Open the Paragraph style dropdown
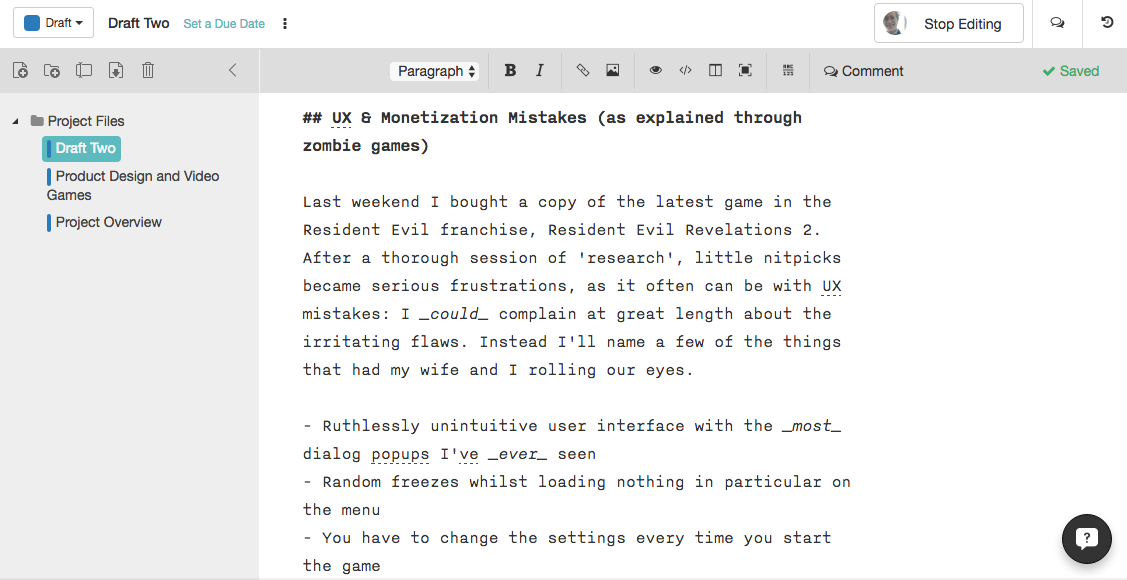1127x580 pixels. tap(435, 71)
